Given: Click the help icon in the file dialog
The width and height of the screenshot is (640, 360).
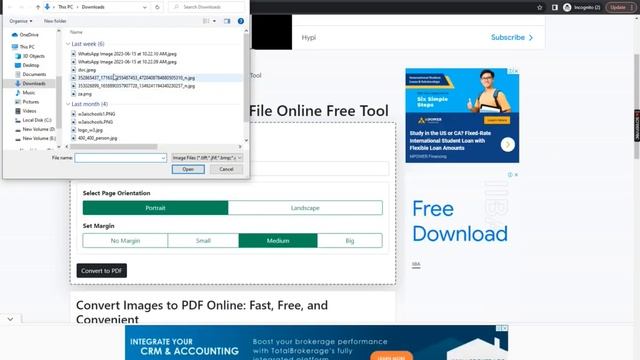Looking at the screenshot, I should click(x=241, y=21).
